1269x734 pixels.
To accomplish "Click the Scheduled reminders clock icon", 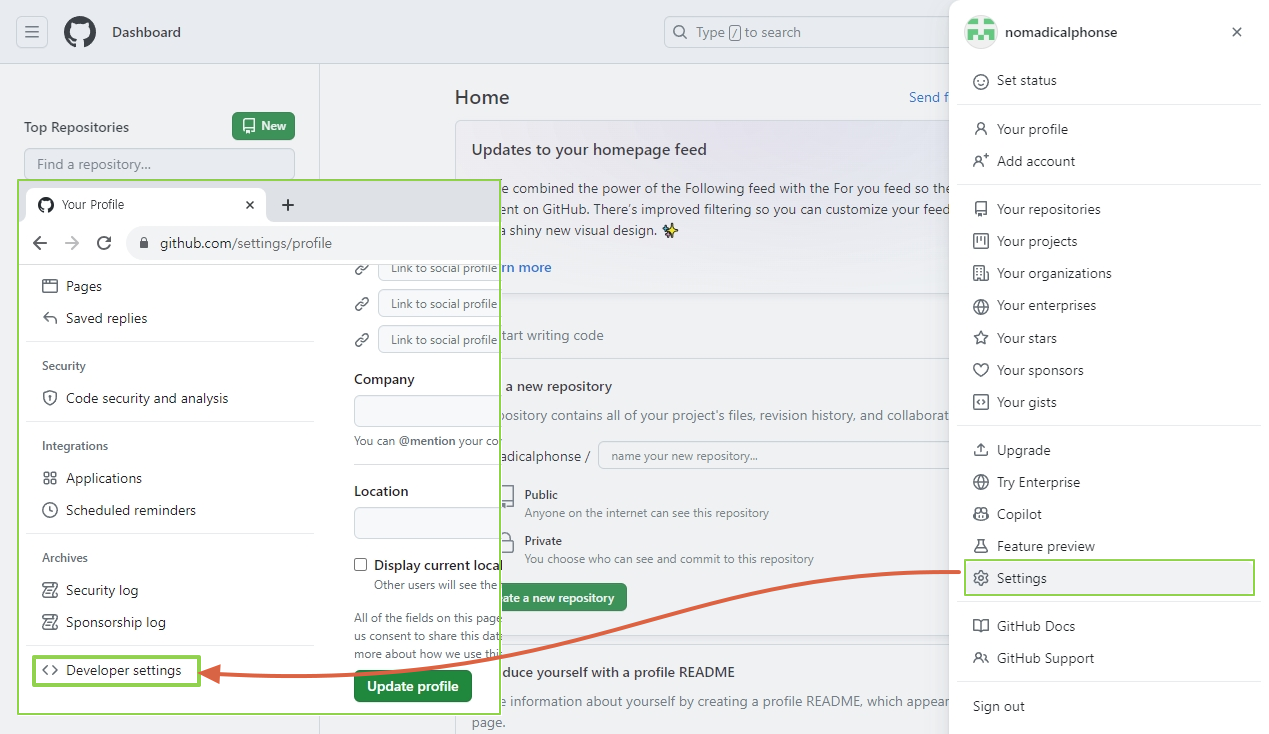I will [50, 510].
